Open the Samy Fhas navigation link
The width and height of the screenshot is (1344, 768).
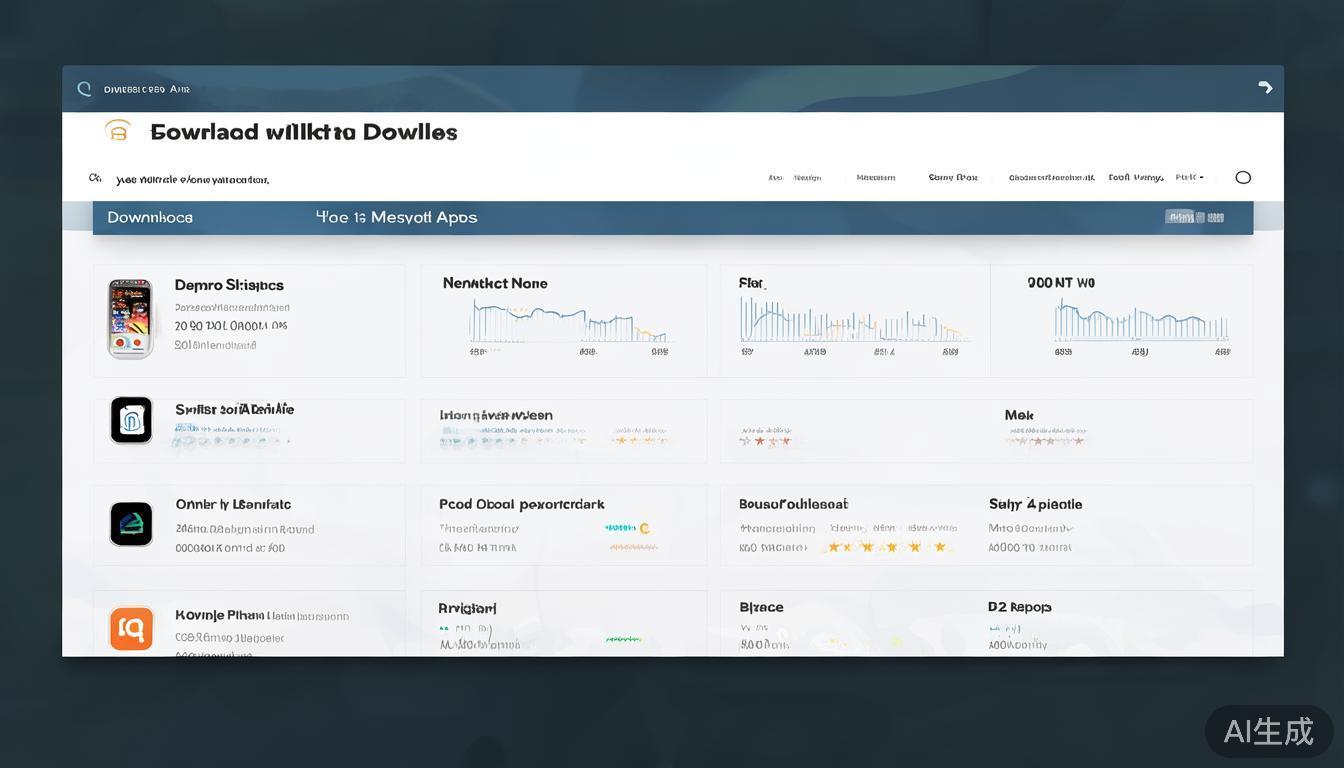point(952,178)
